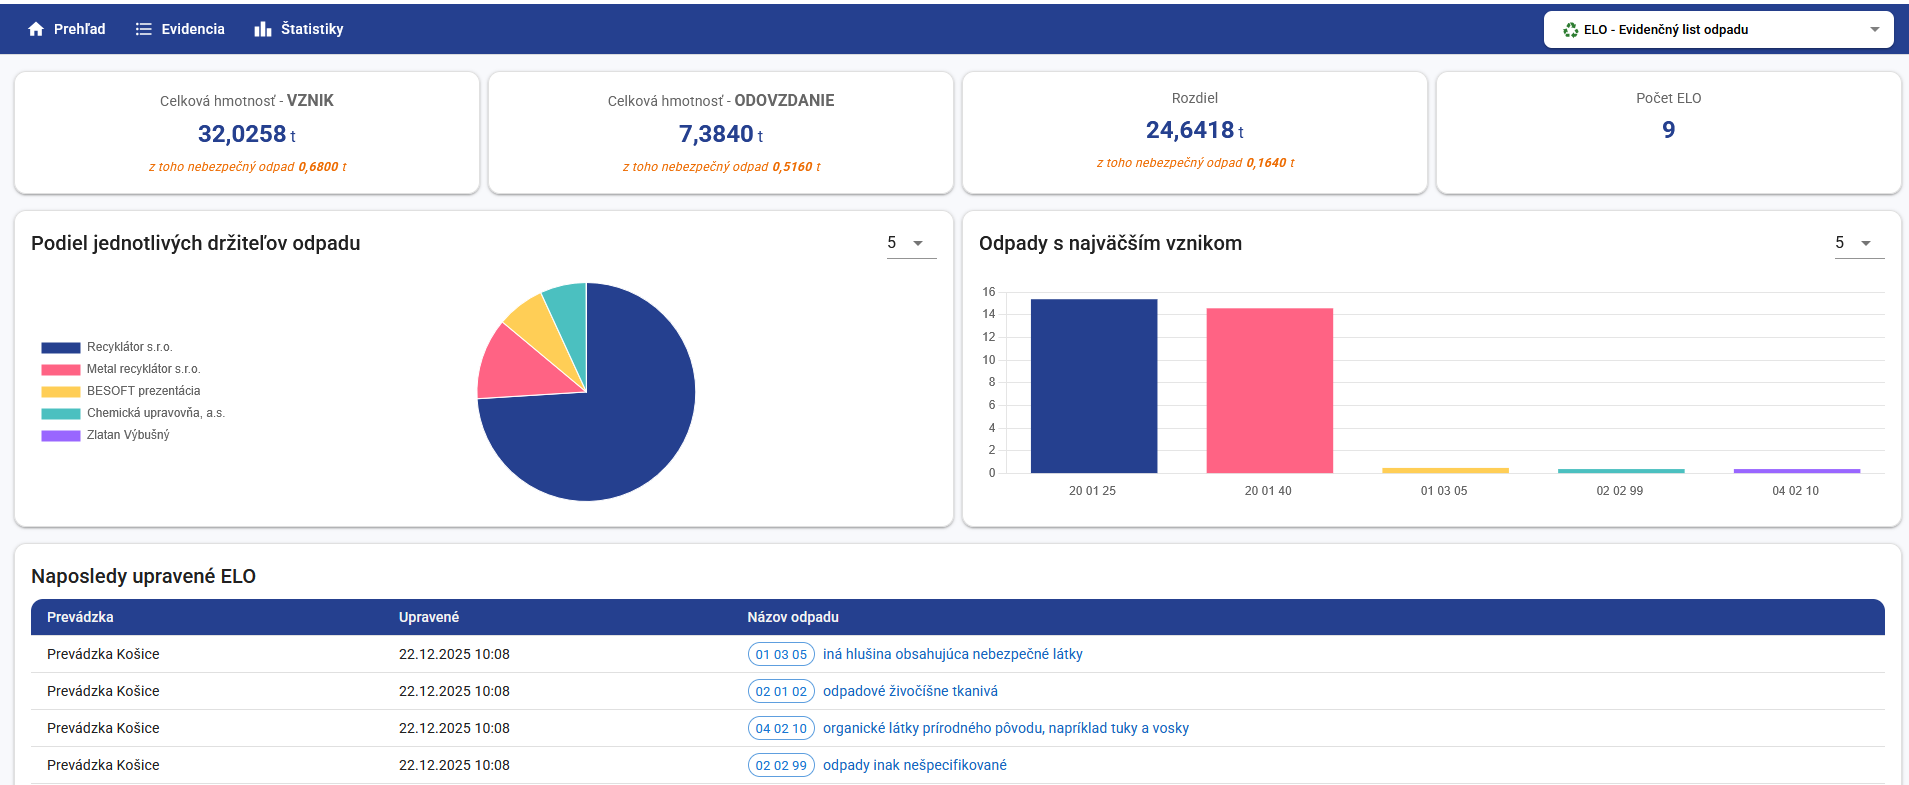1909x785 pixels.
Task: Click the 04 02 10 waste code badge
Action: point(780,728)
